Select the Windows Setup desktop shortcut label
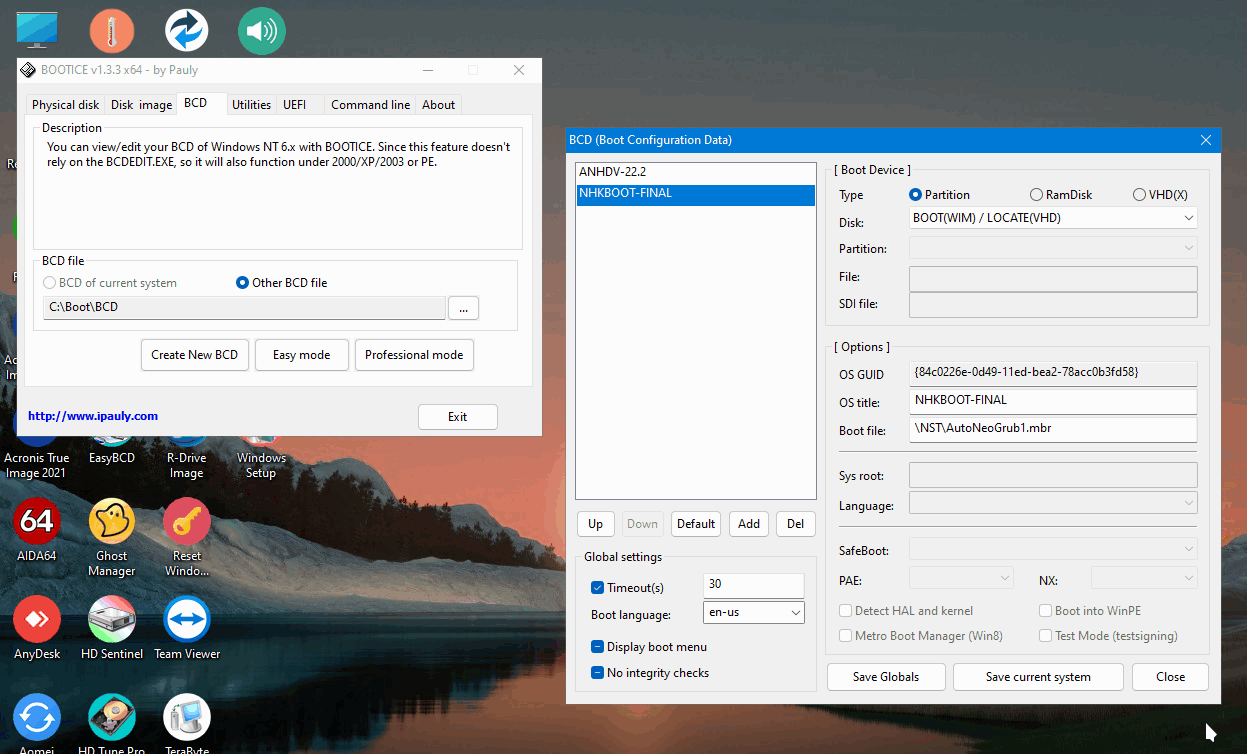This screenshot has height=754, width=1247. pos(261,465)
